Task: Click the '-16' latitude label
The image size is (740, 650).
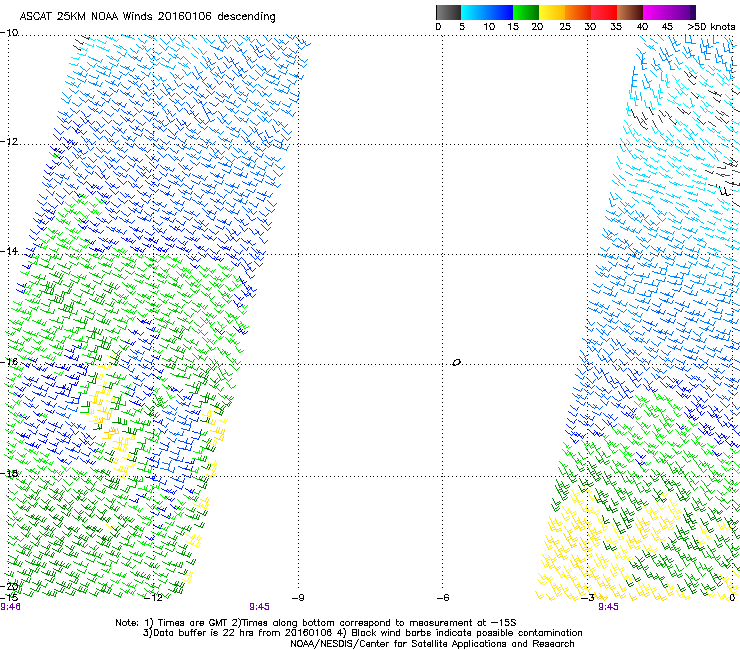Action: point(9,361)
